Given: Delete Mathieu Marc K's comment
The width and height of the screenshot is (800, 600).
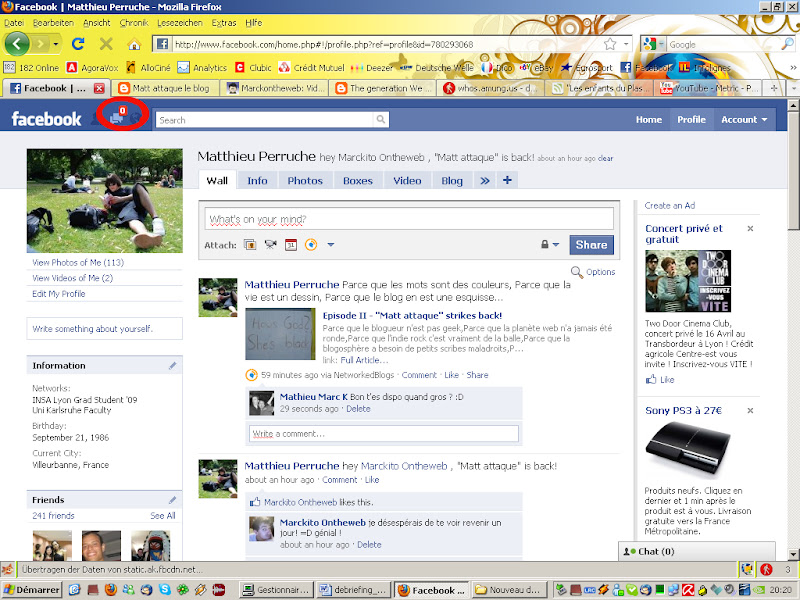Looking at the screenshot, I should pos(358,409).
